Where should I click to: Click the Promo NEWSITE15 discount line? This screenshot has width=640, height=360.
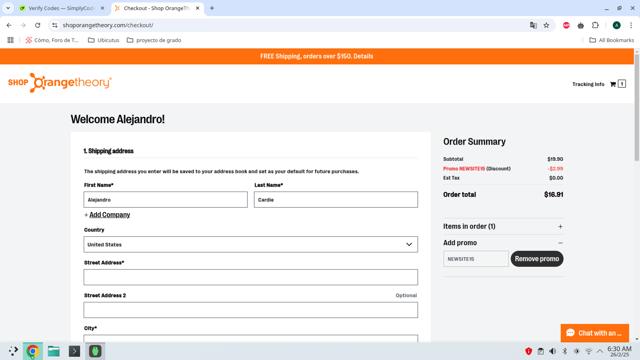pyautogui.click(x=503, y=169)
